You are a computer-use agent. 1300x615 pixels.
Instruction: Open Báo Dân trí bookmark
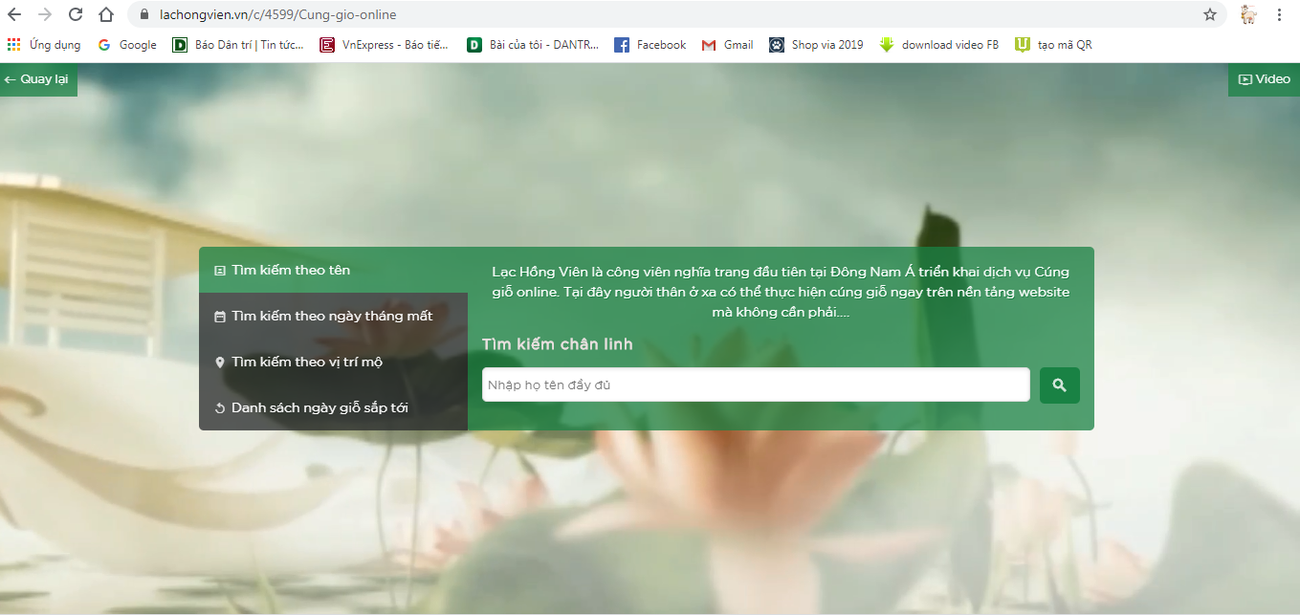click(x=238, y=45)
